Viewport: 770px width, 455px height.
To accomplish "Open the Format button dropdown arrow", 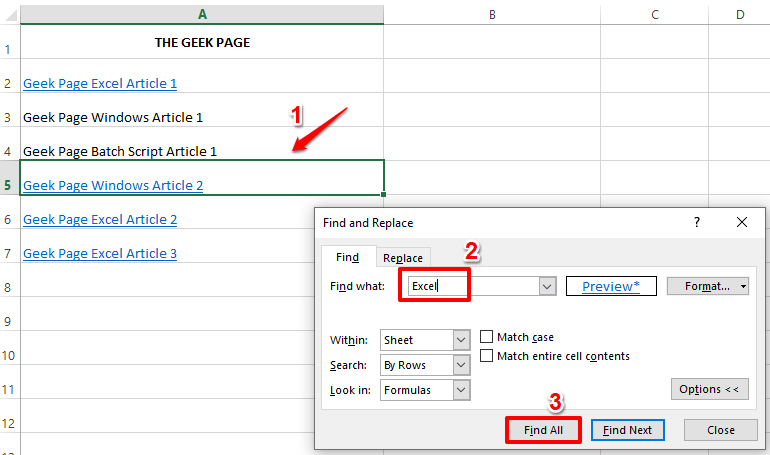I will coord(744,287).
